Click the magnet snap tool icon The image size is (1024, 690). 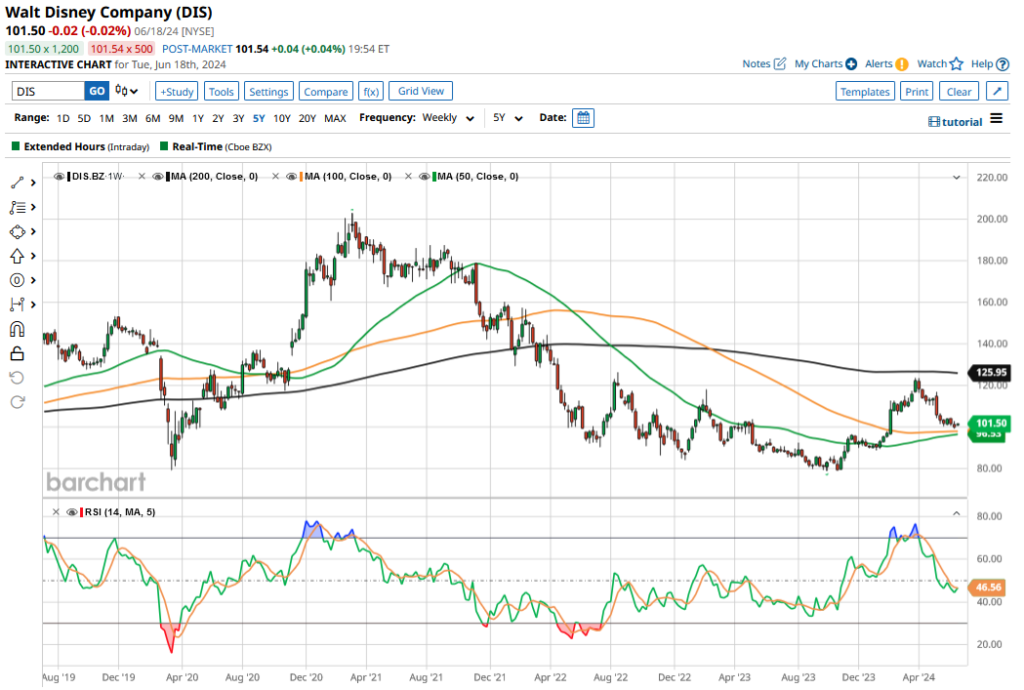point(17,329)
